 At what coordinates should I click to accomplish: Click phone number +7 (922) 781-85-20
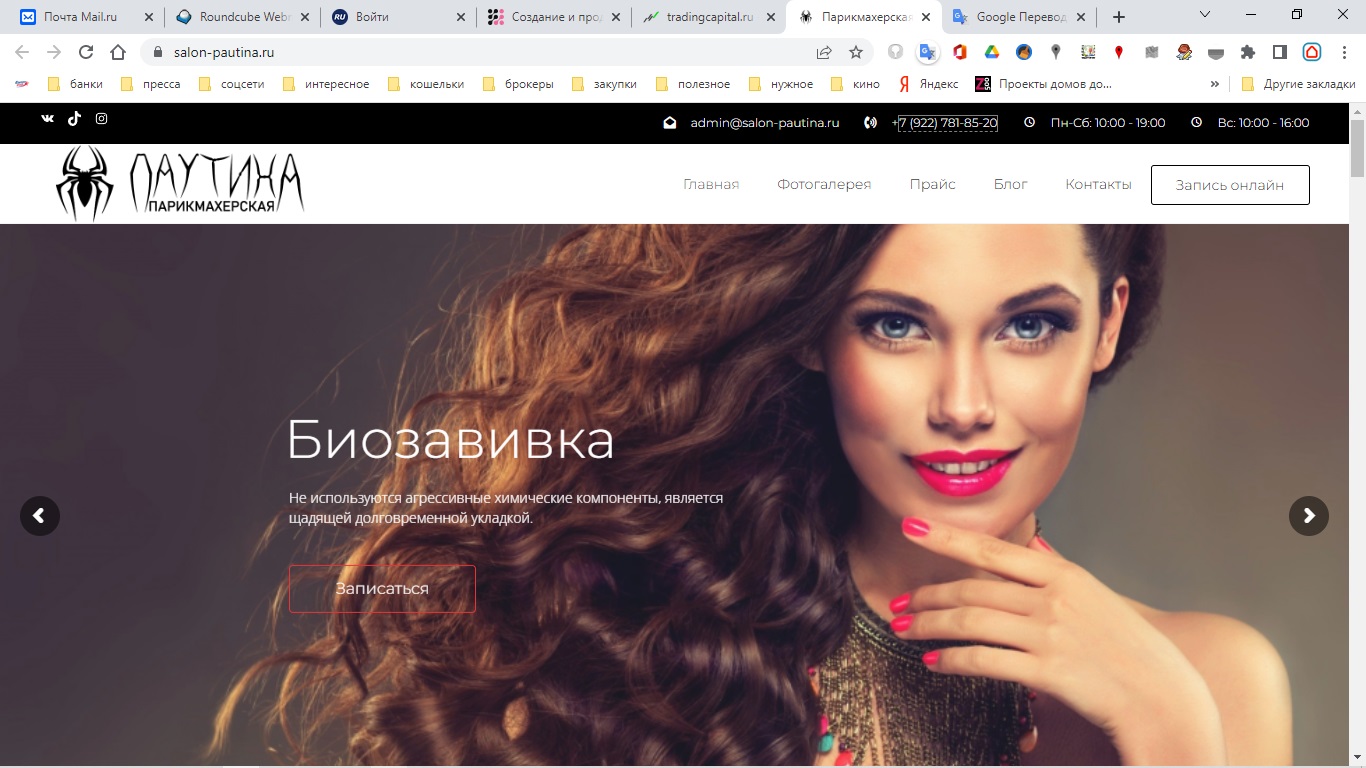[945, 123]
